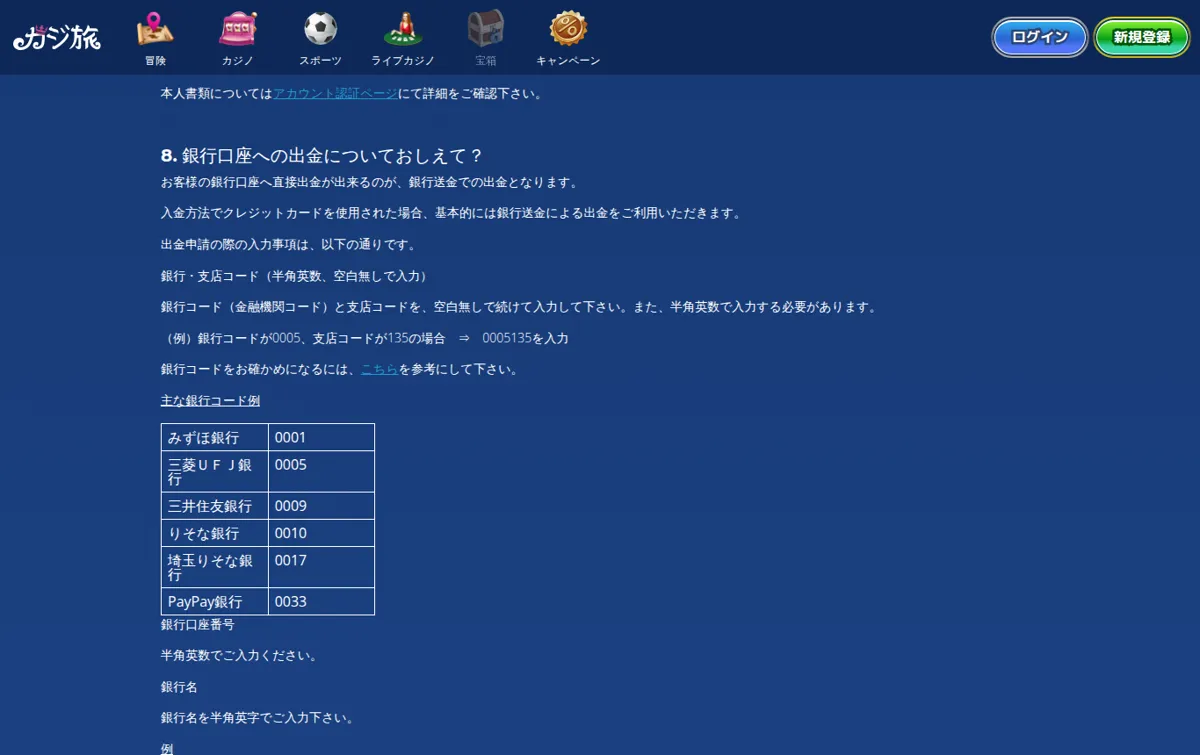
Task: Select the ライブカジノ menu label
Action: tap(404, 61)
